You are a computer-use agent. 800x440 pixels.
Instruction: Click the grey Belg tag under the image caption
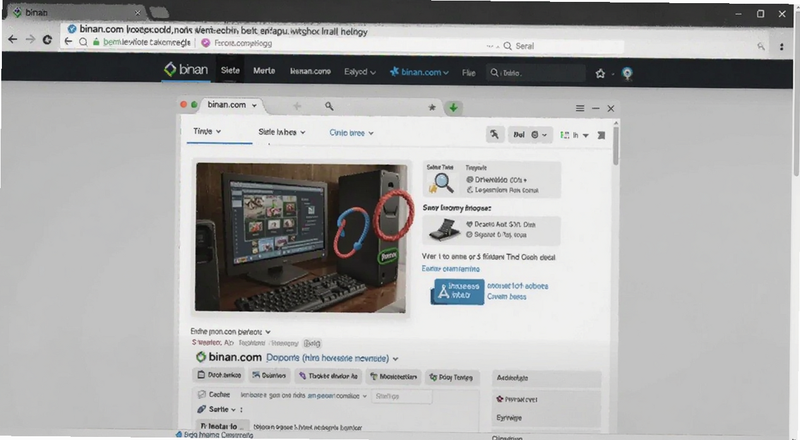tap(312, 344)
